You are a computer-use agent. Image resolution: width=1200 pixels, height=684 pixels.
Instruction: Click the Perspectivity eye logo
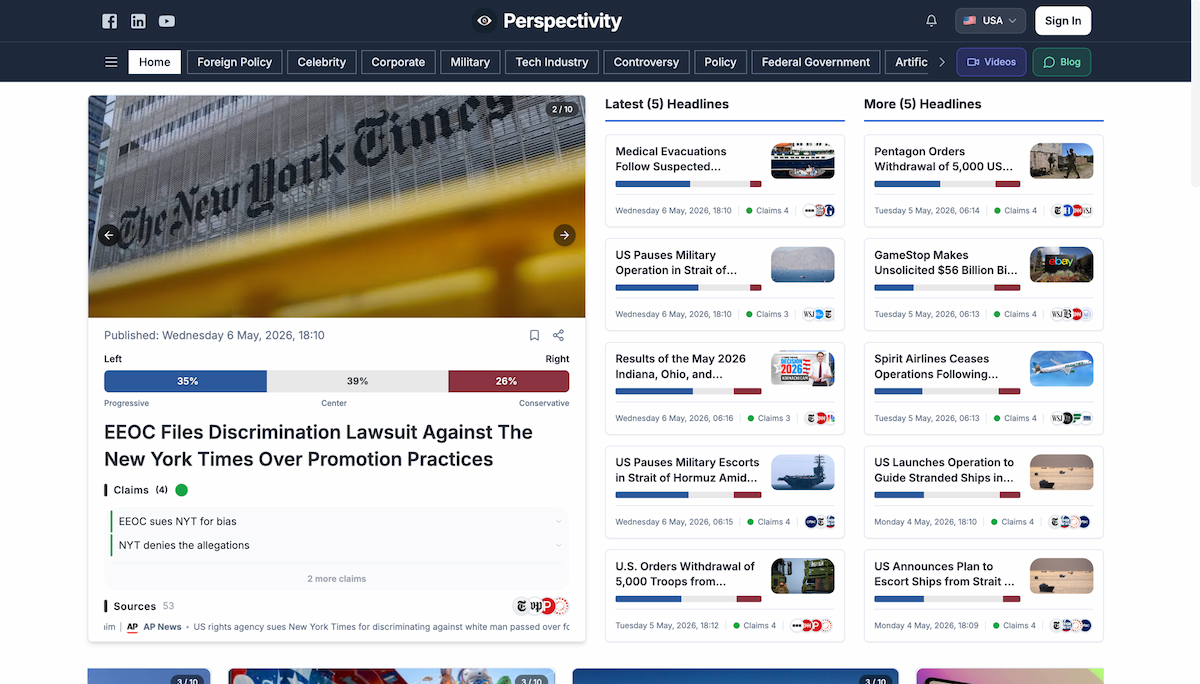tap(485, 21)
